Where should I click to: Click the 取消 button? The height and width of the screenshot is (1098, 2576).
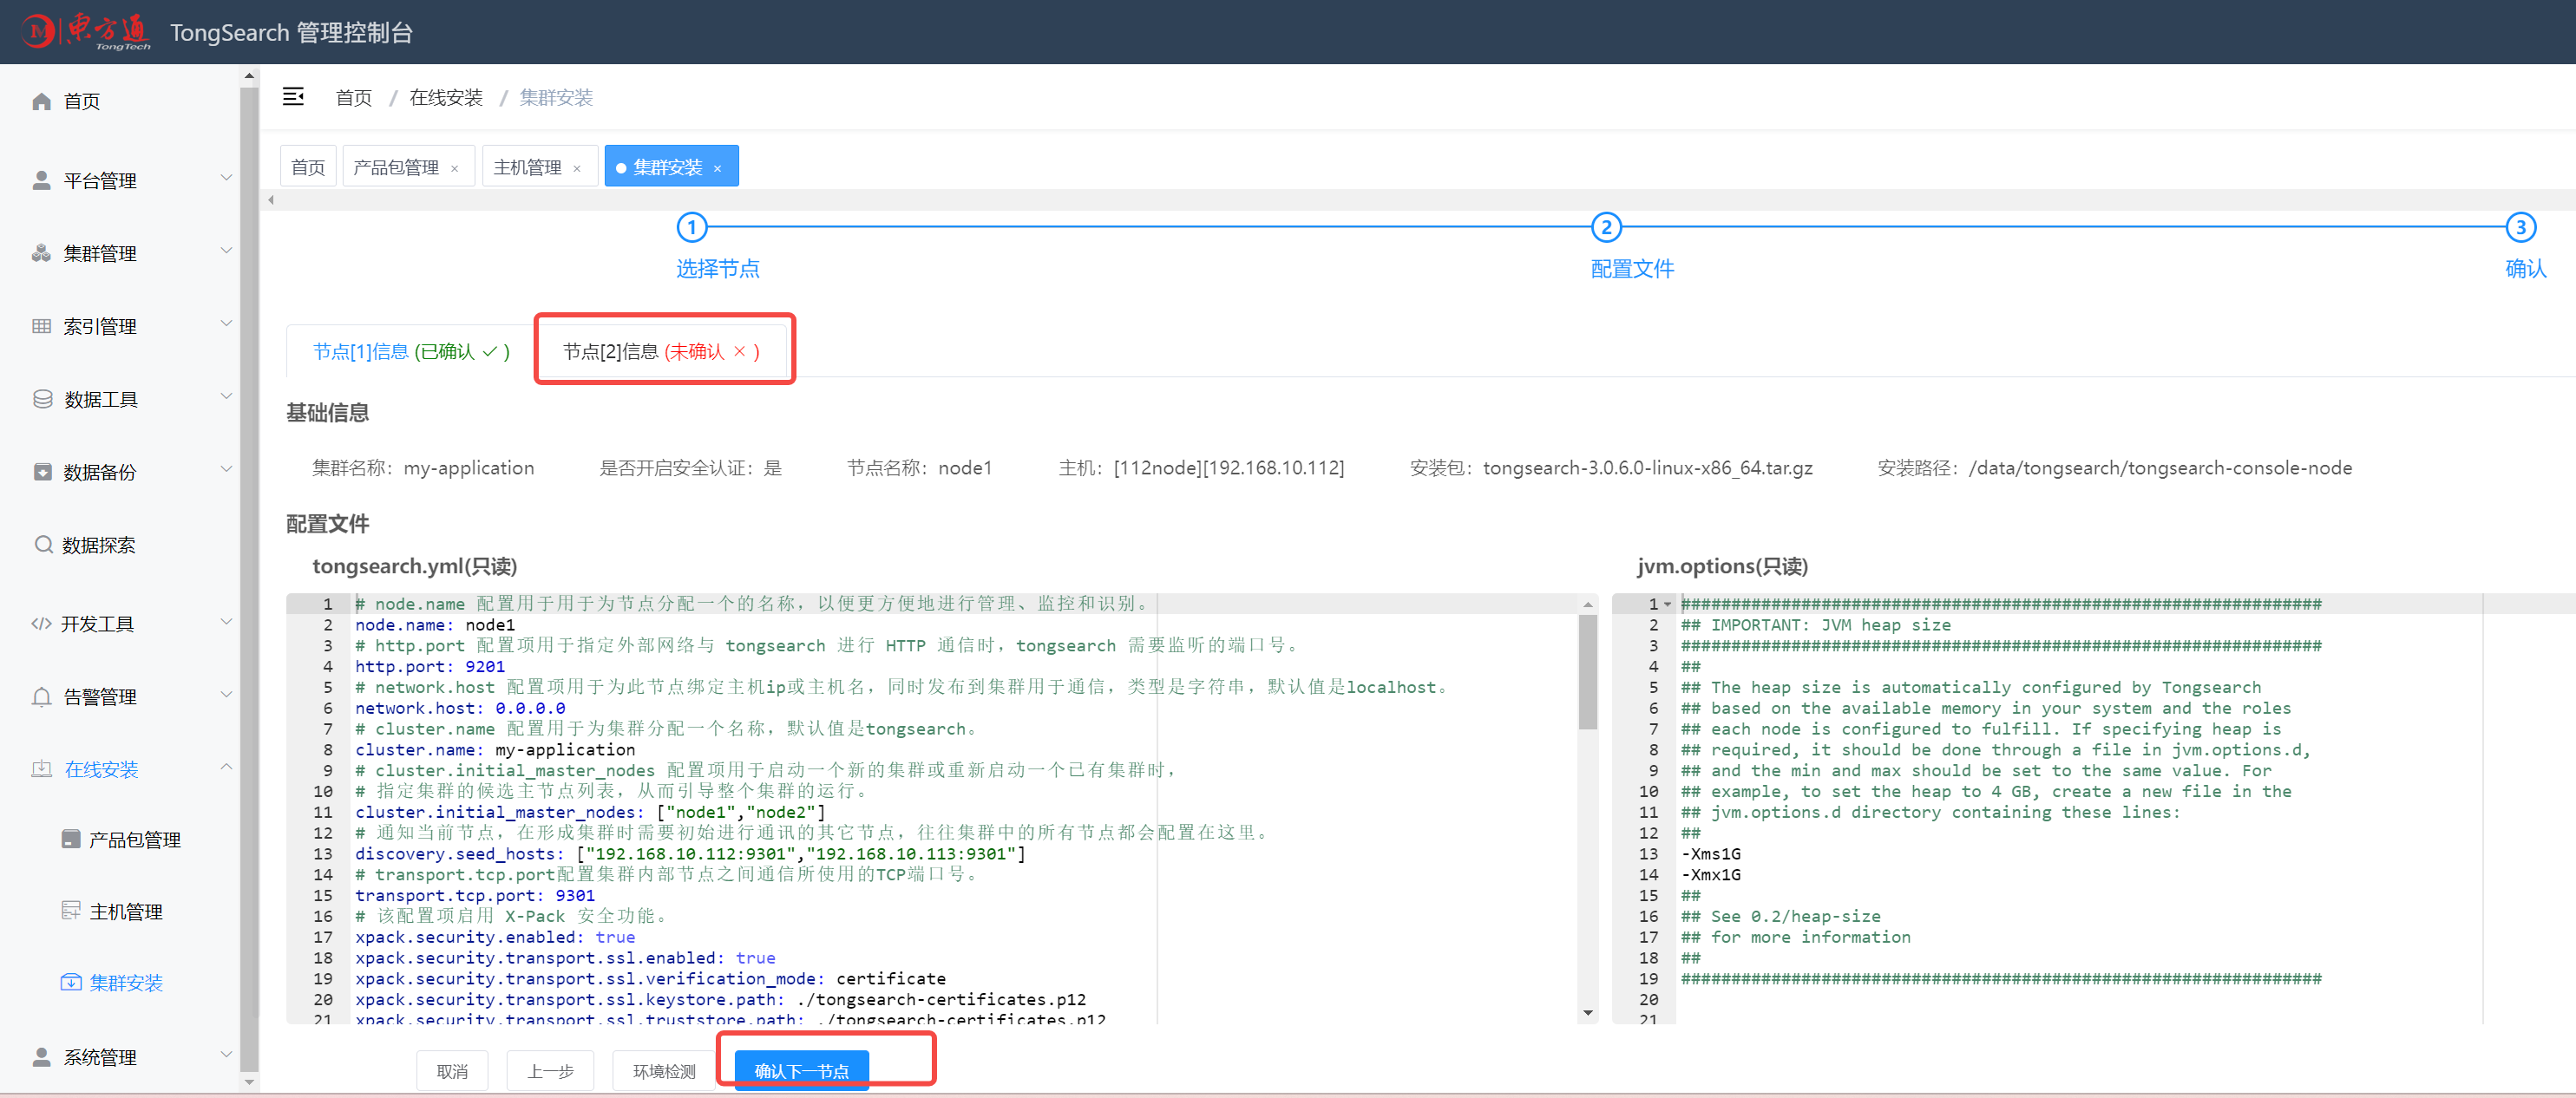click(x=452, y=1070)
